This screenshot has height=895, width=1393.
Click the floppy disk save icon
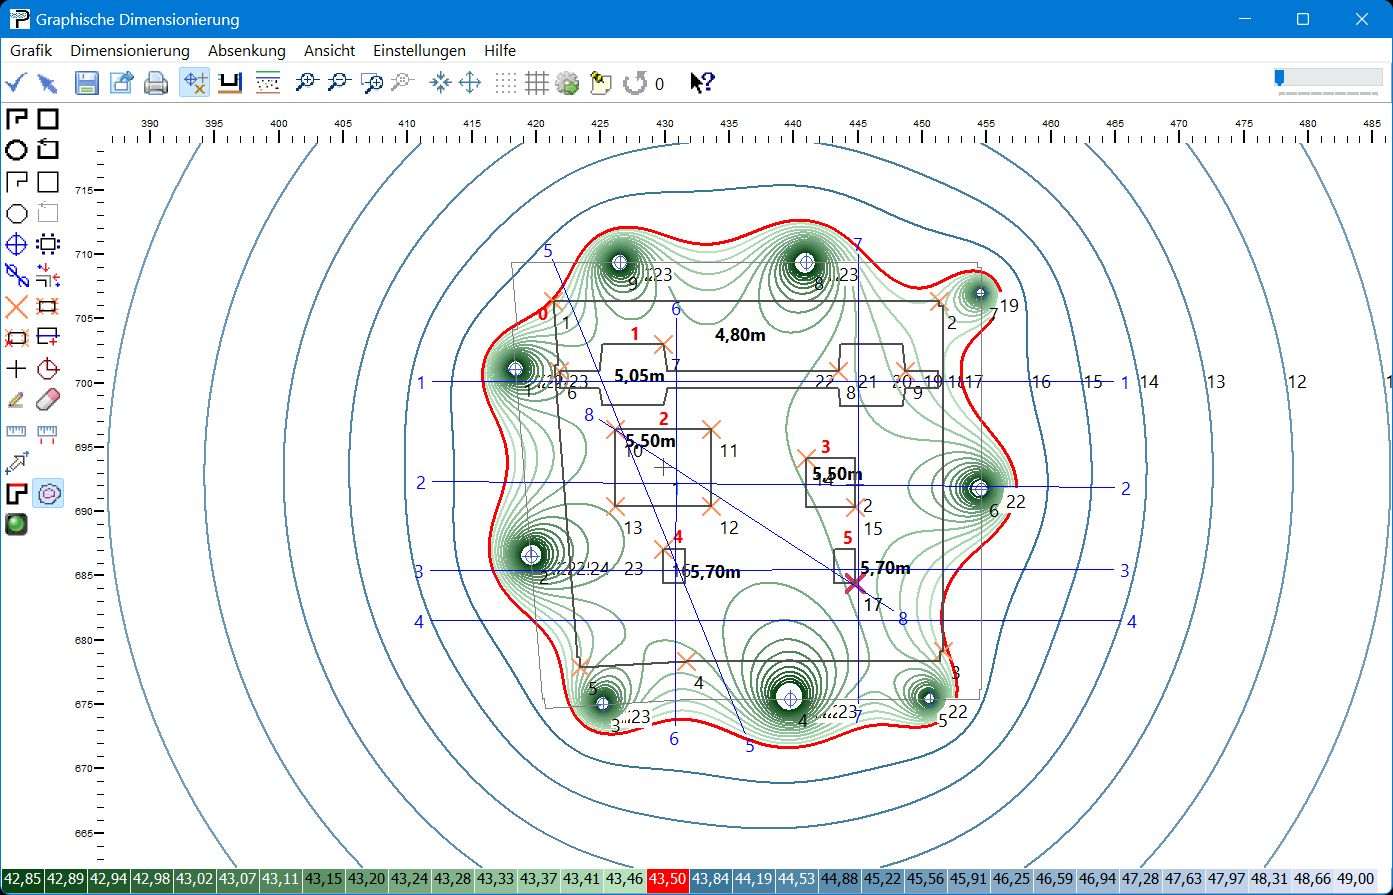pos(87,83)
